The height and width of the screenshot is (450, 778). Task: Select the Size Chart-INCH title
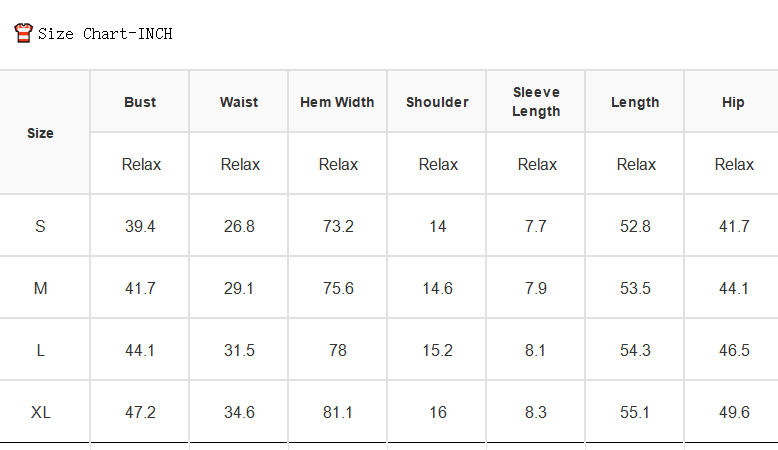pyautogui.click(x=105, y=34)
